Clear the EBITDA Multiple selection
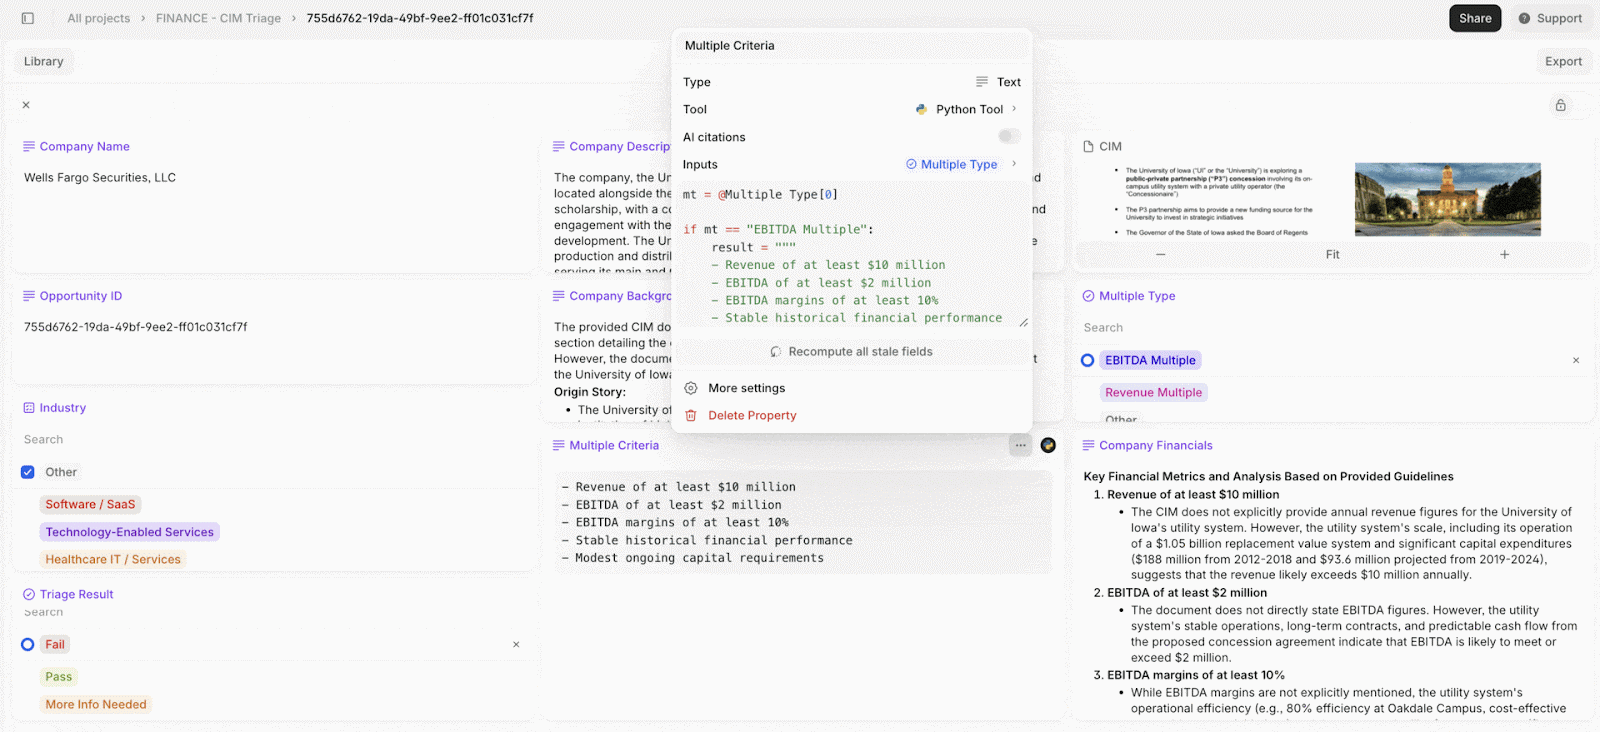 tap(1576, 360)
